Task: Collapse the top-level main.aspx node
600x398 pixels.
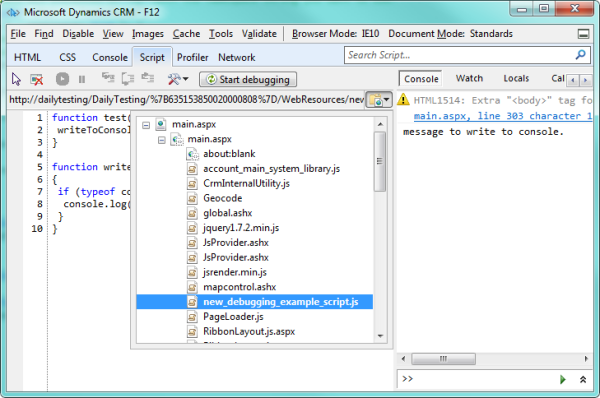Action: (146, 125)
